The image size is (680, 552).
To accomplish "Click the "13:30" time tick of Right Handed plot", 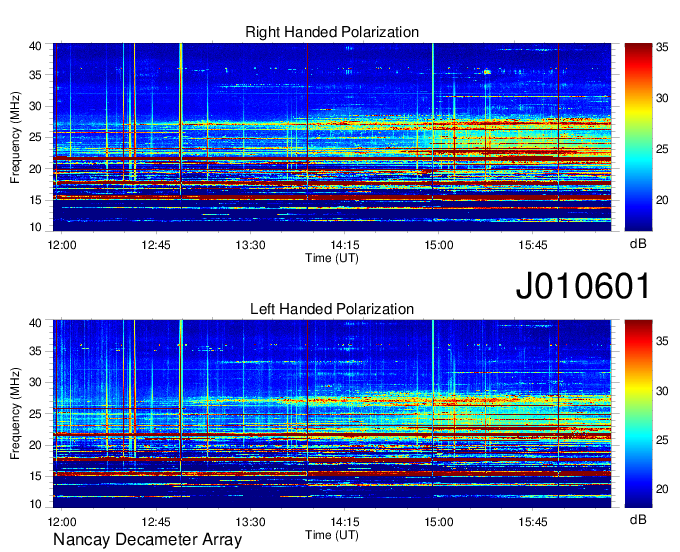I will tap(251, 245).
